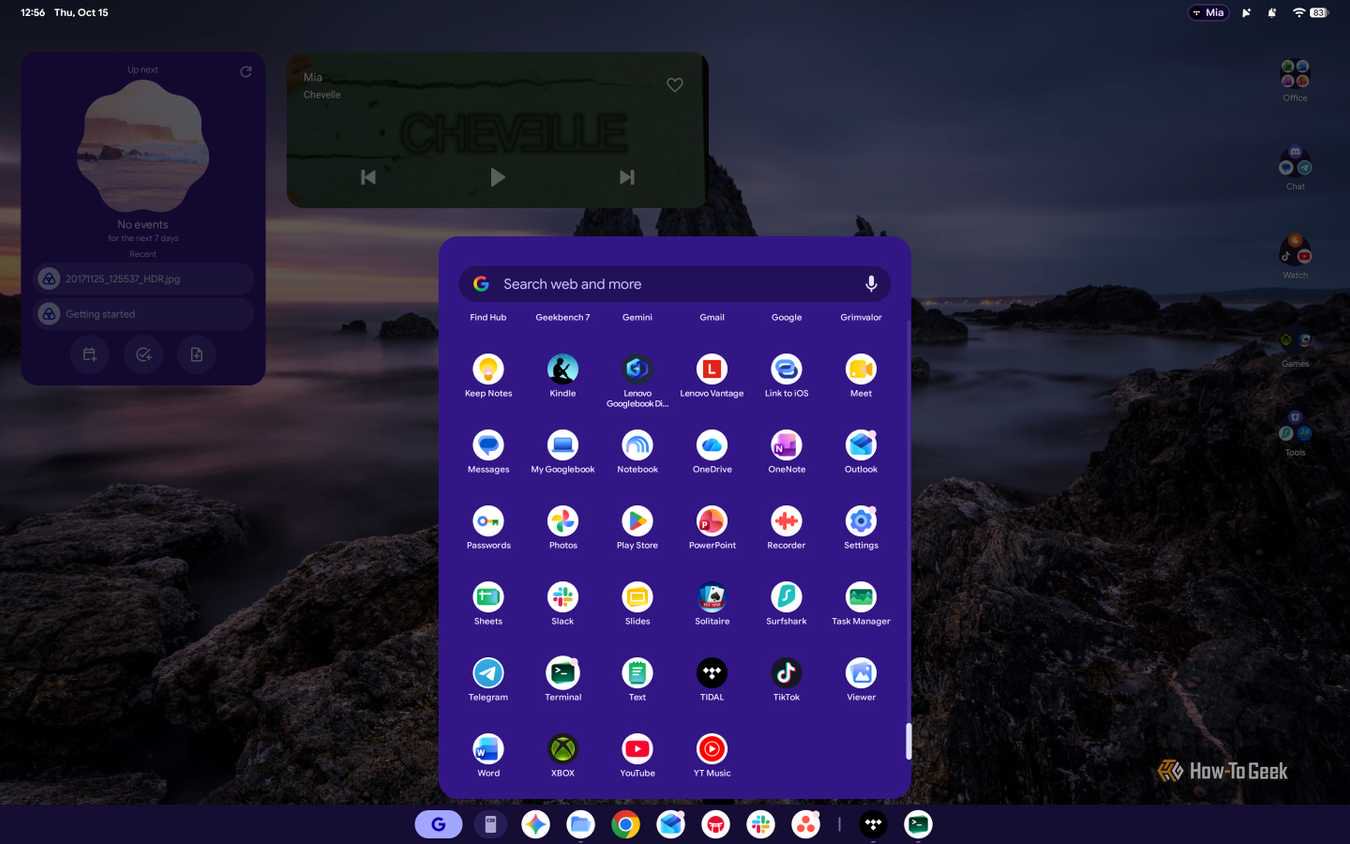
Task: Open the Getting started recent item
Action: 143,314
